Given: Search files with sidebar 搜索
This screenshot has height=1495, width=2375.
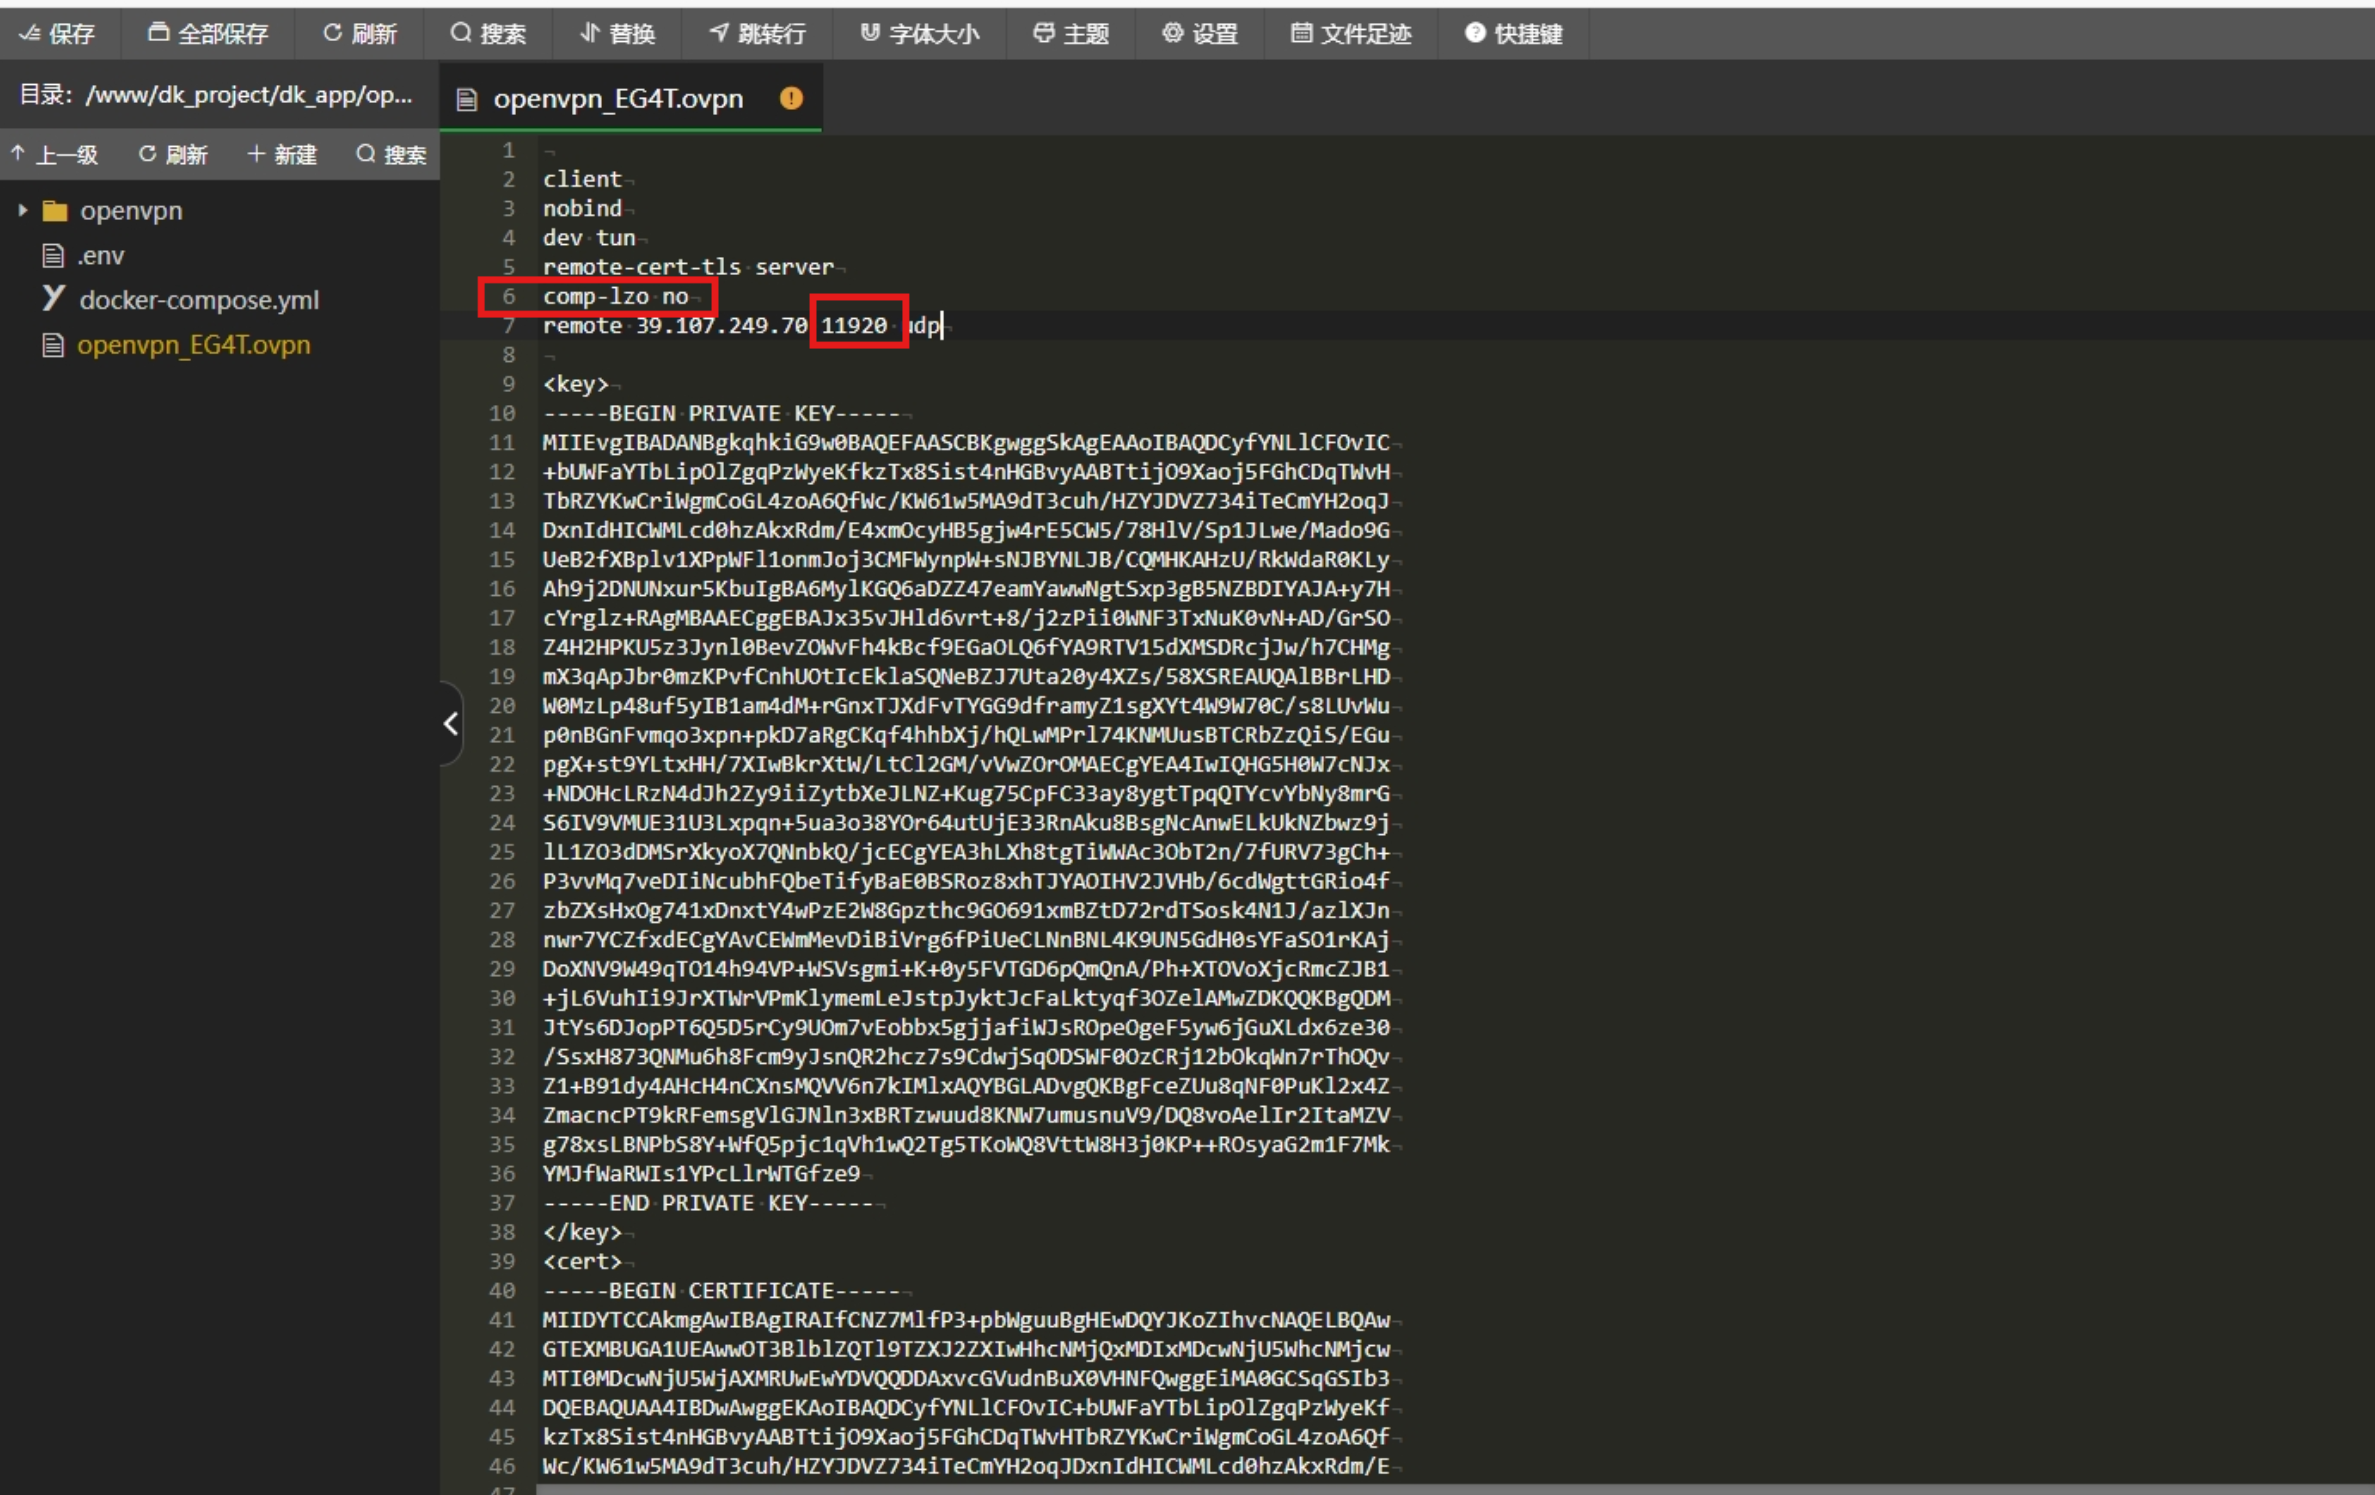Looking at the screenshot, I should pos(392,155).
